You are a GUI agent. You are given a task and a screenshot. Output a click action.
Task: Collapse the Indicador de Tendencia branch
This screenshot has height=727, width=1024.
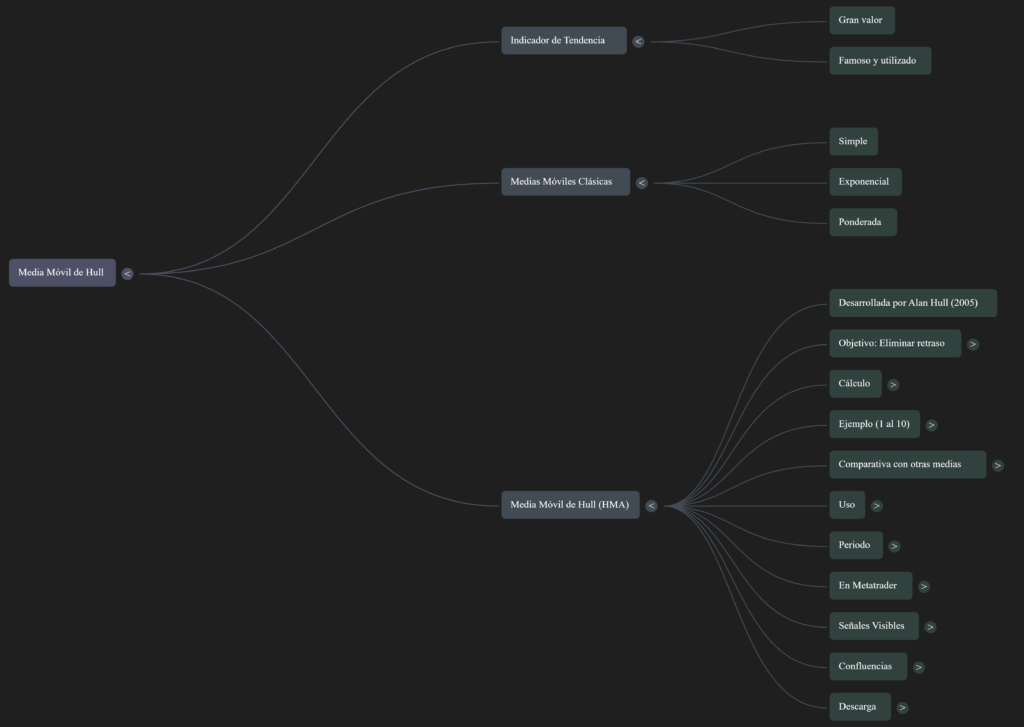pyautogui.click(x=638, y=41)
